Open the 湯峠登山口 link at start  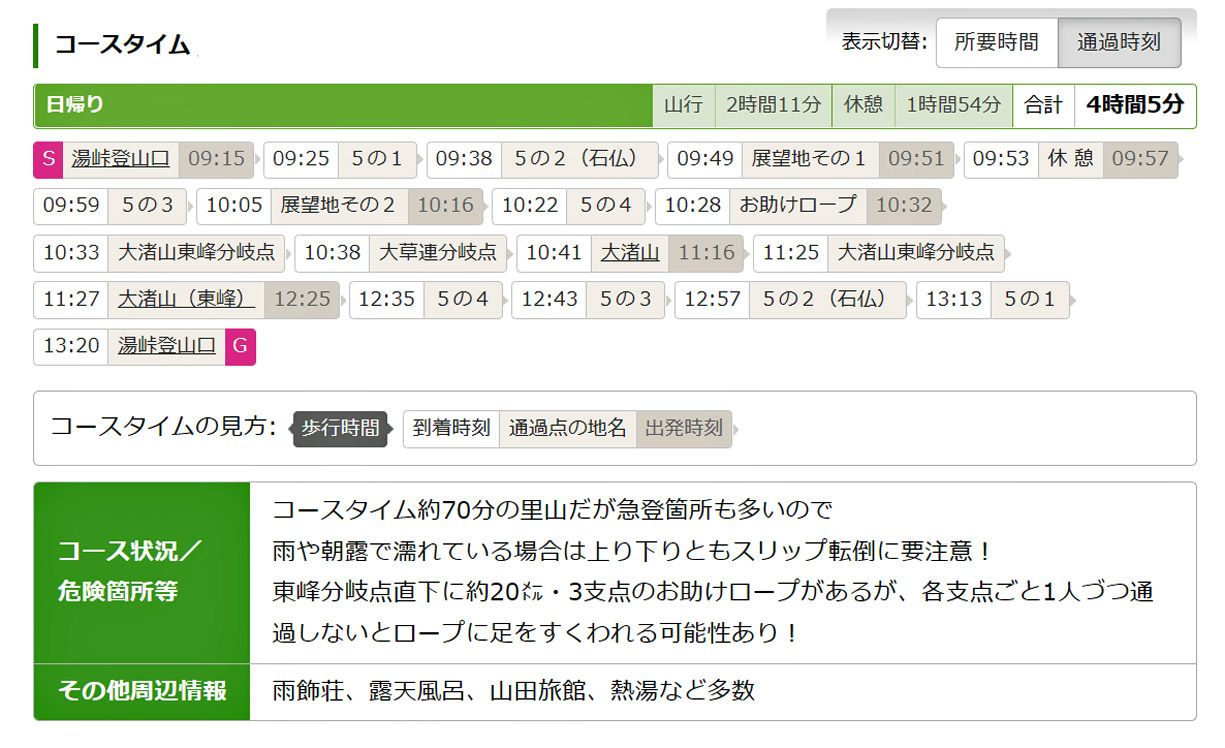click(x=121, y=159)
